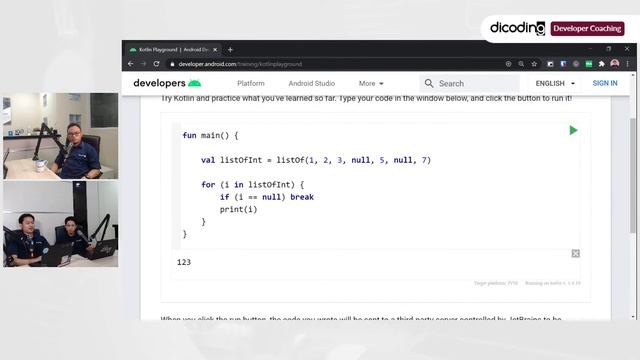
Task: Bookmark this page with the star icon
Action: click(x=534, y=64)
